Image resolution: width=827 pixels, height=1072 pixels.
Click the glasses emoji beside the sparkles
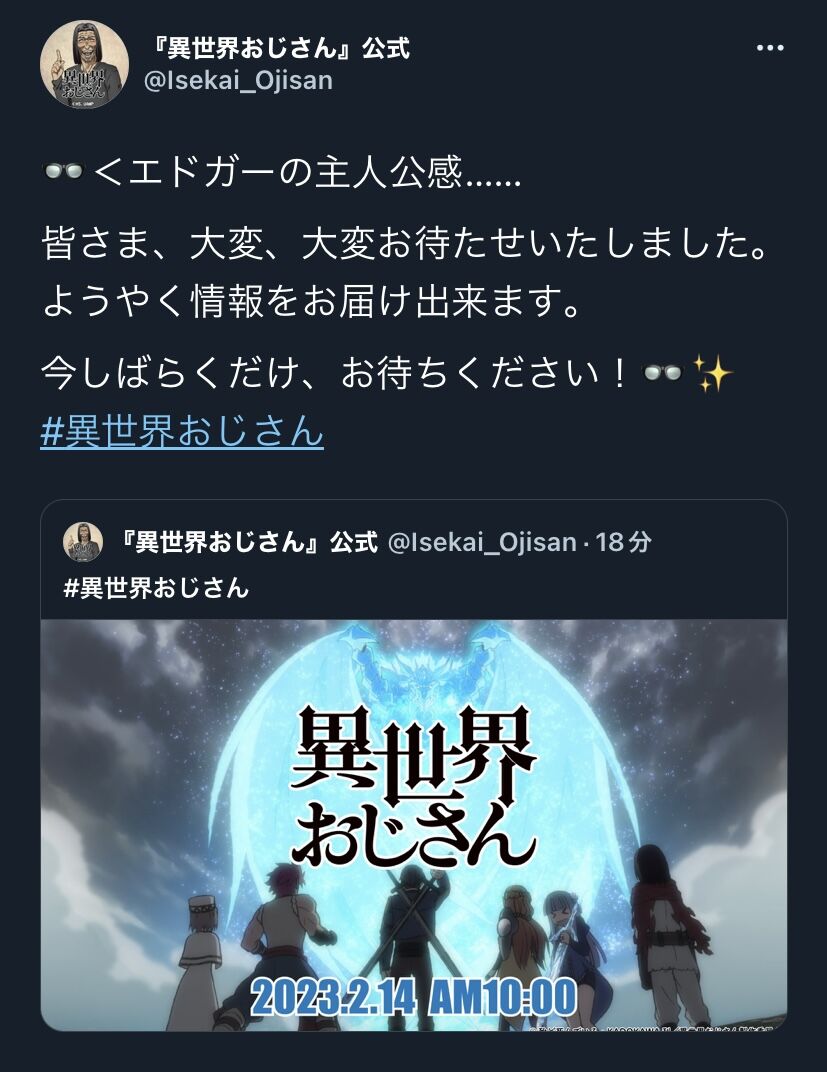(663, 373)
